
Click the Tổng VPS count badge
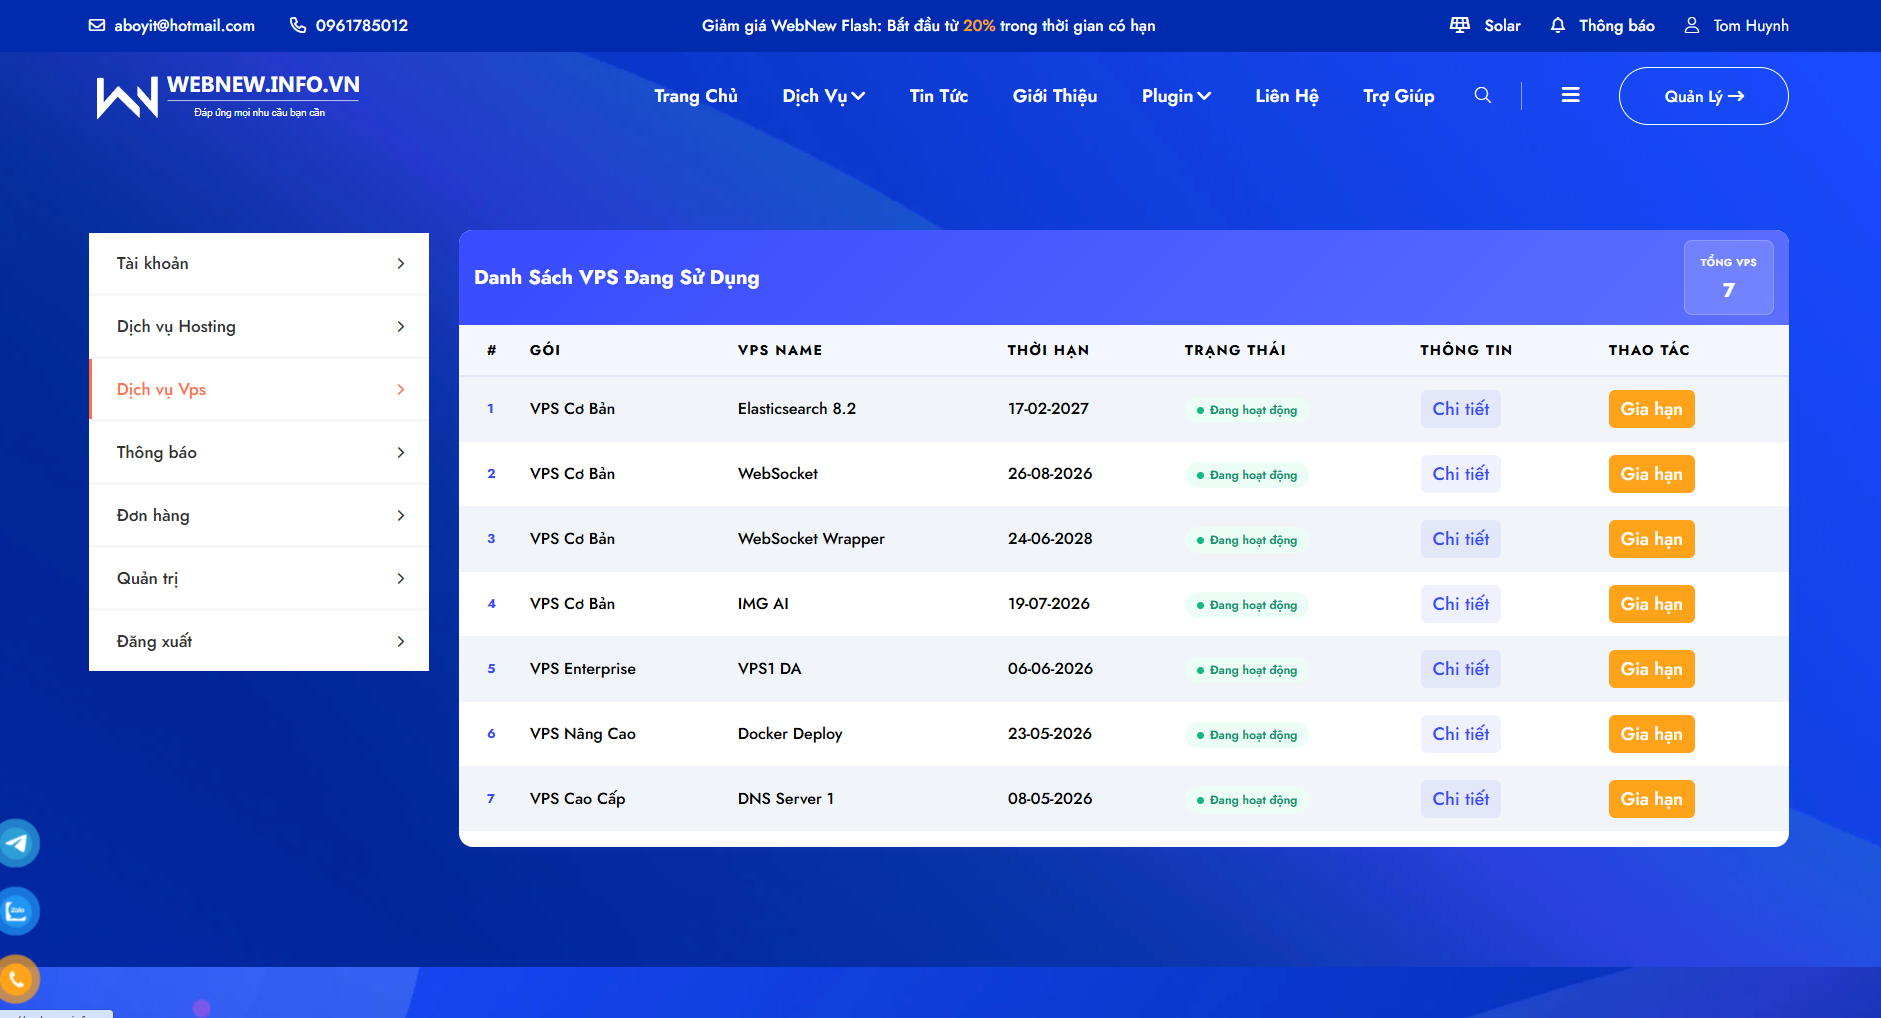pyautogui.click(x=1729, y=277)
